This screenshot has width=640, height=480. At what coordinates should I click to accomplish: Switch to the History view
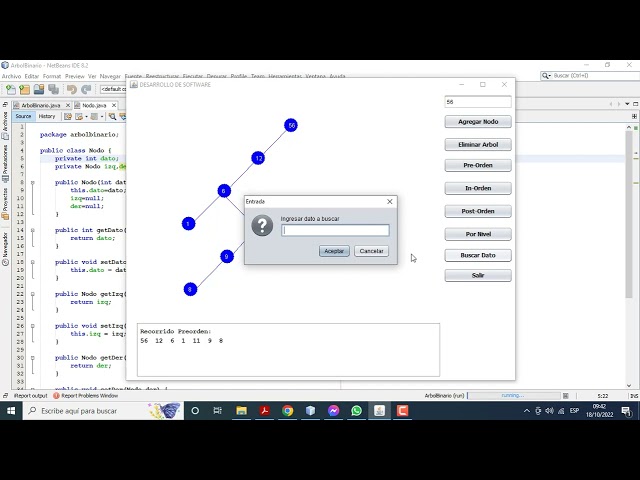pyautogui.click(x=47, y=116)
